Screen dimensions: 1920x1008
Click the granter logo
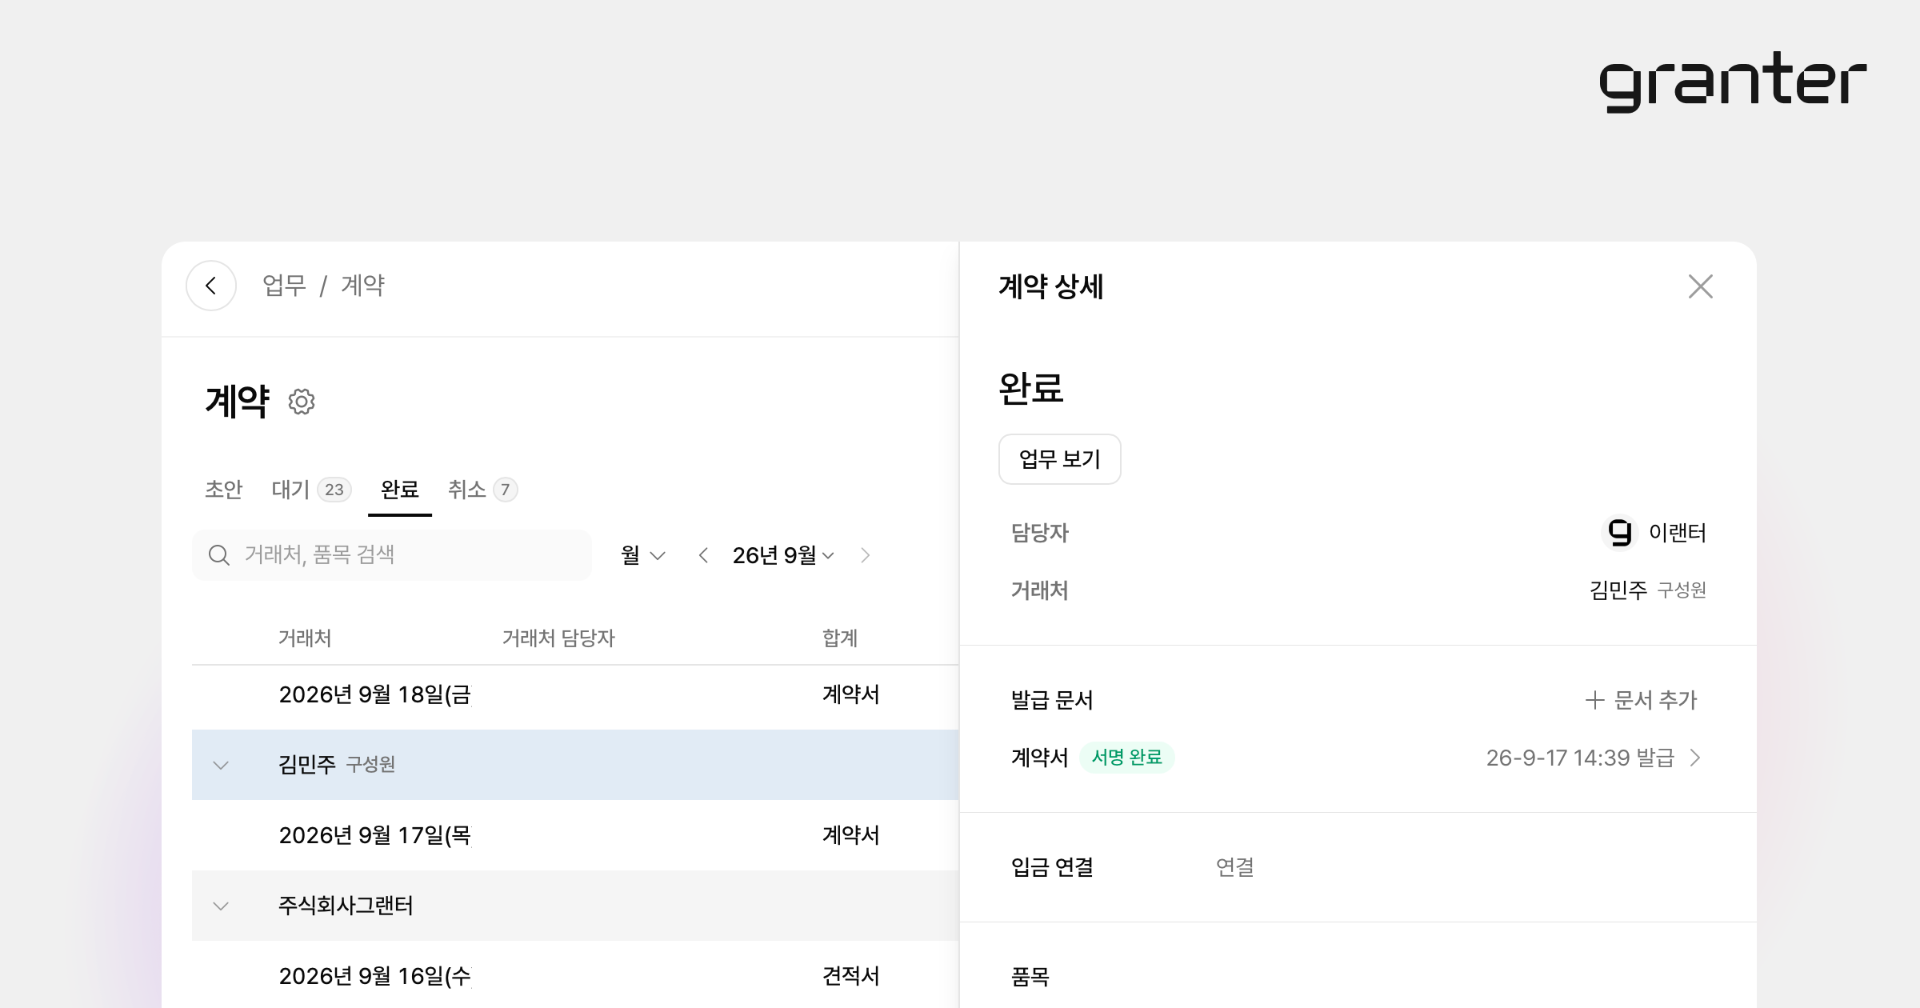pos(1732,81)
